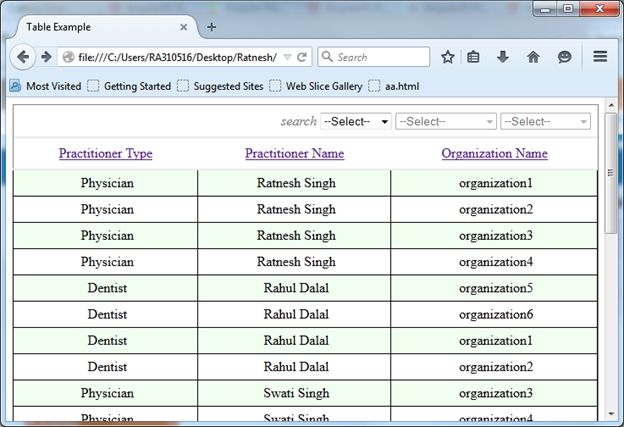Go back with the browser back arrow
Image resolution: width=624 pixels, height=427 pixels.
point(23,57)
